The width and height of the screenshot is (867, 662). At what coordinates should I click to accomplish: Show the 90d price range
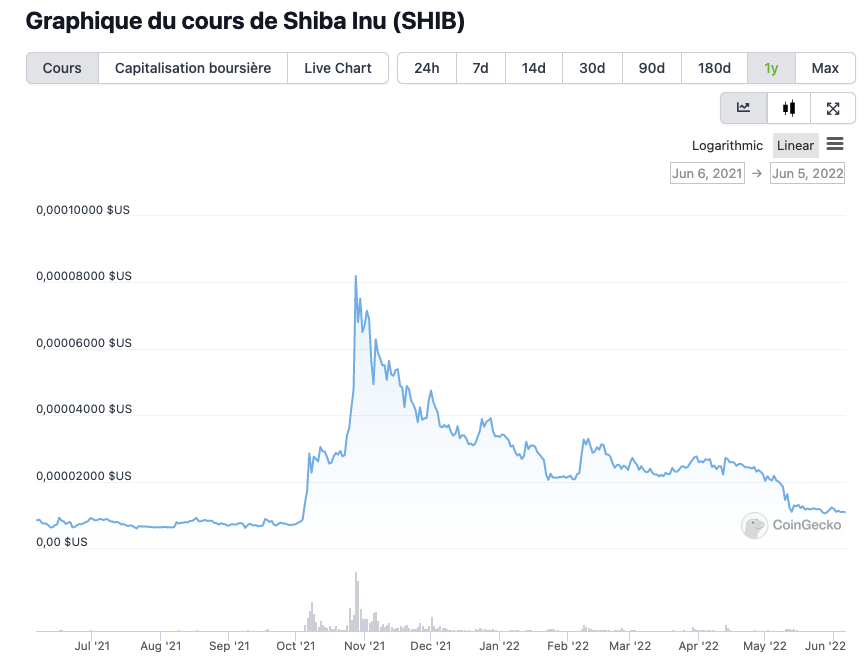652,68
